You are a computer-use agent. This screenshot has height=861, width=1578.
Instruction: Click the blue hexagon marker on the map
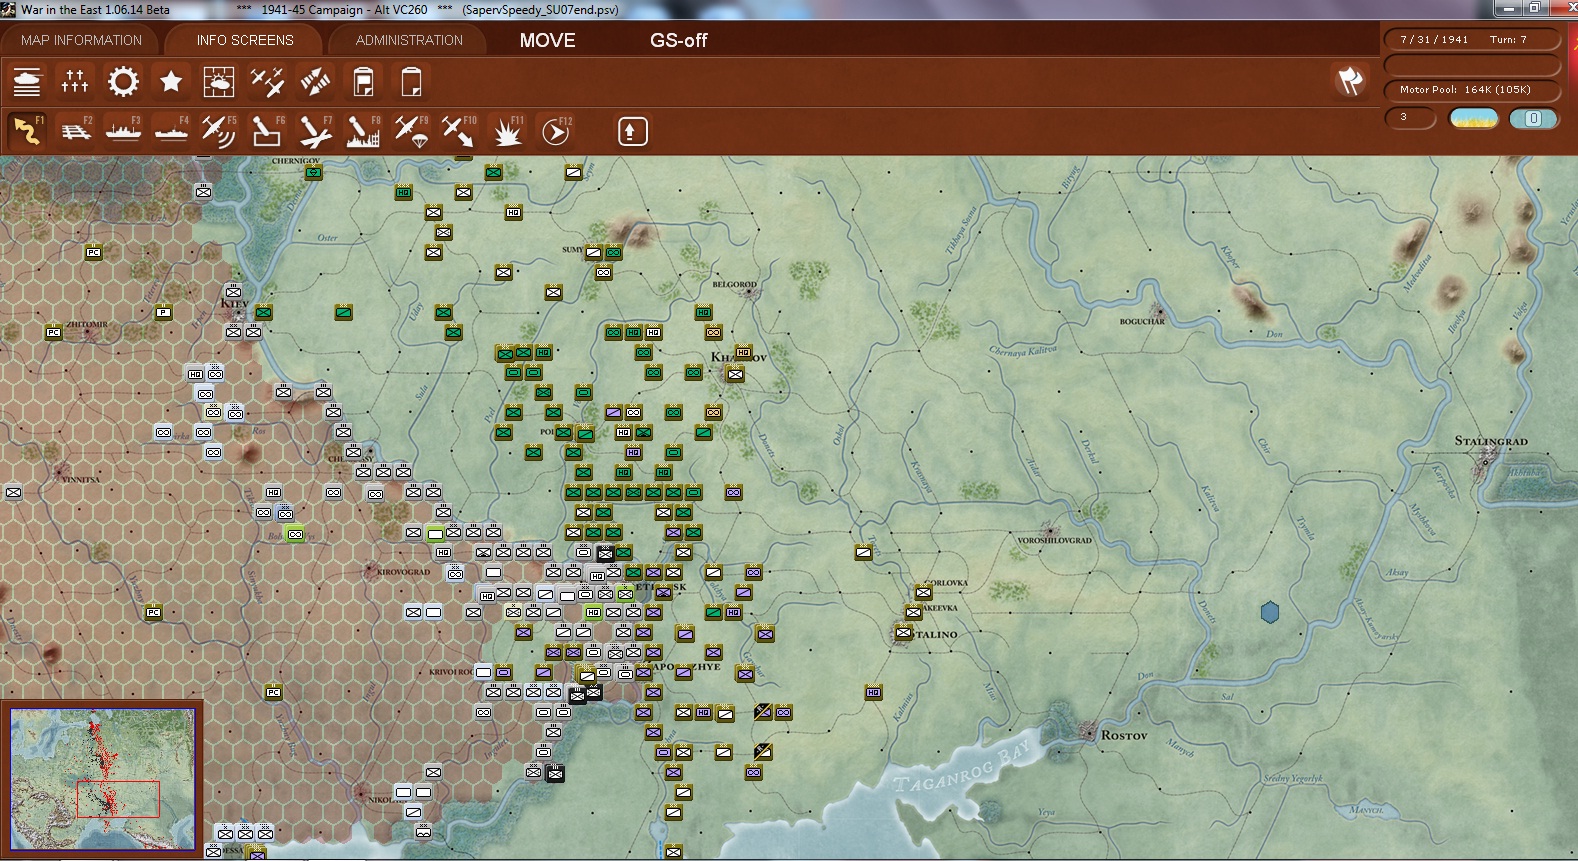1270,612
